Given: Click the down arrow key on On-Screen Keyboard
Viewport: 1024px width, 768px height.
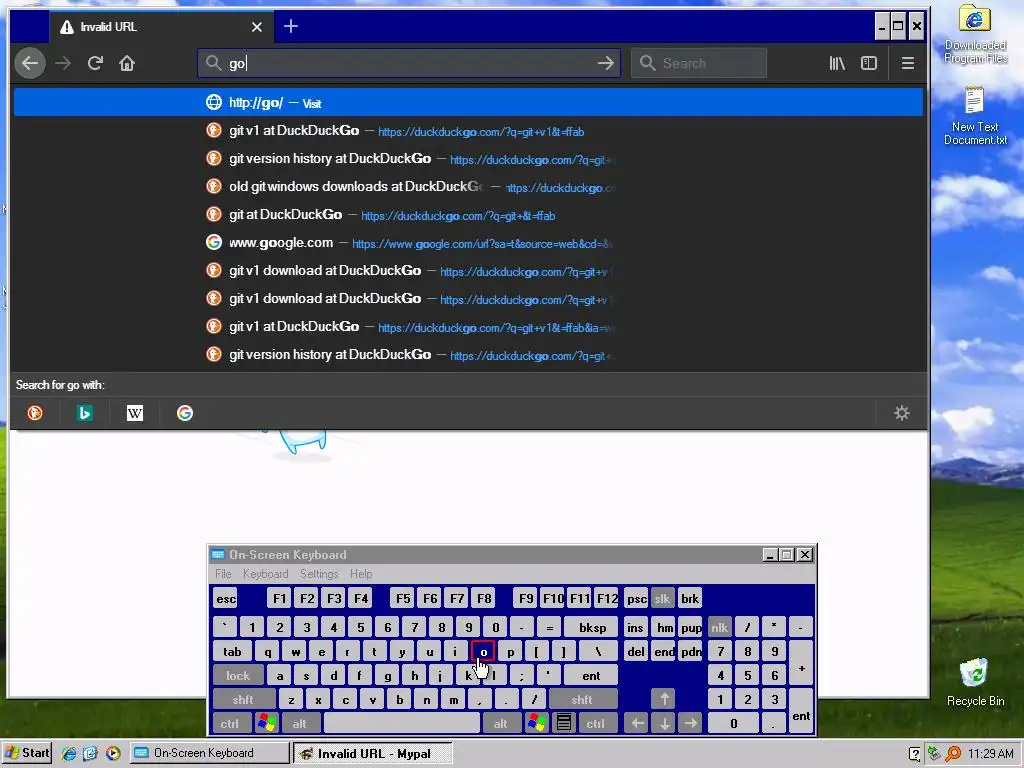Looking at the screenshot, I should (664, 723).
